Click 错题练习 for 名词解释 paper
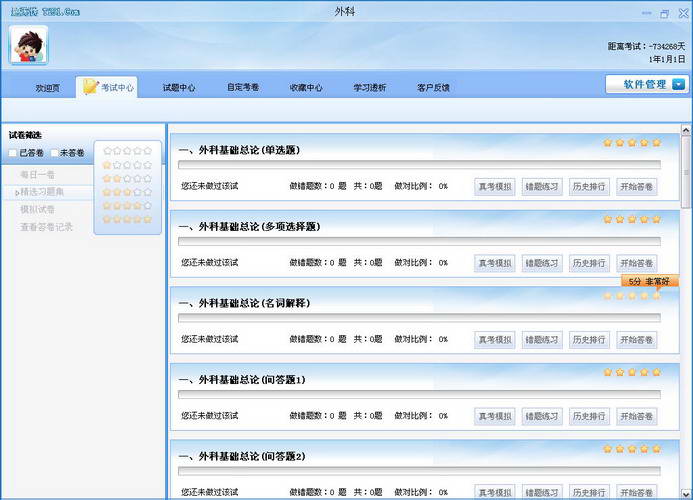693x500 pixels. (x=542, y=340)
